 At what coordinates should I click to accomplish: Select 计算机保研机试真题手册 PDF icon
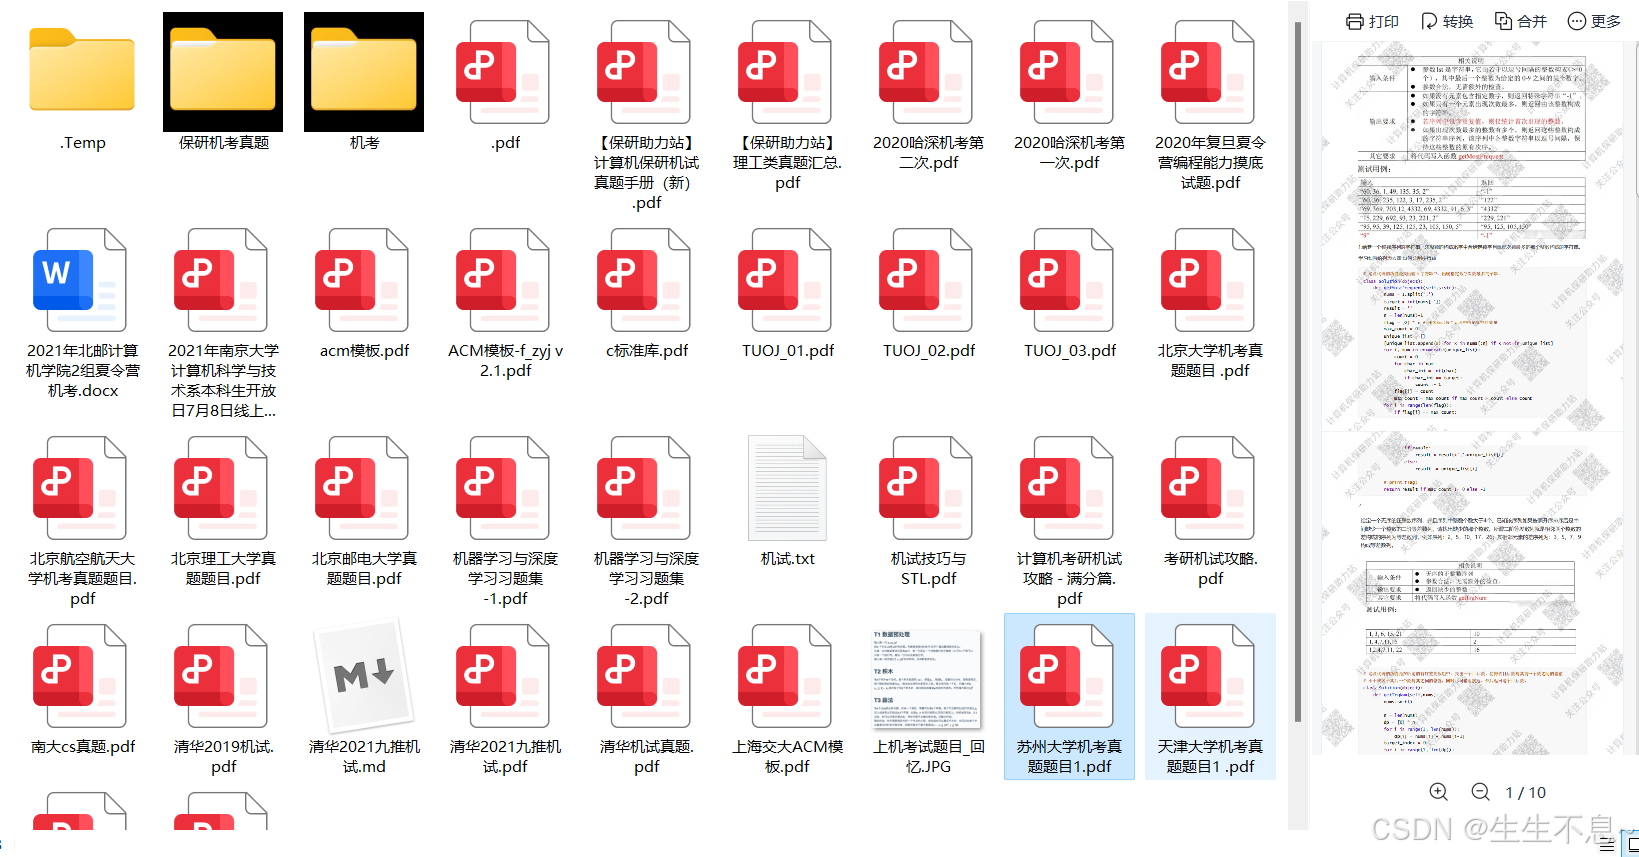pos(646,72)
